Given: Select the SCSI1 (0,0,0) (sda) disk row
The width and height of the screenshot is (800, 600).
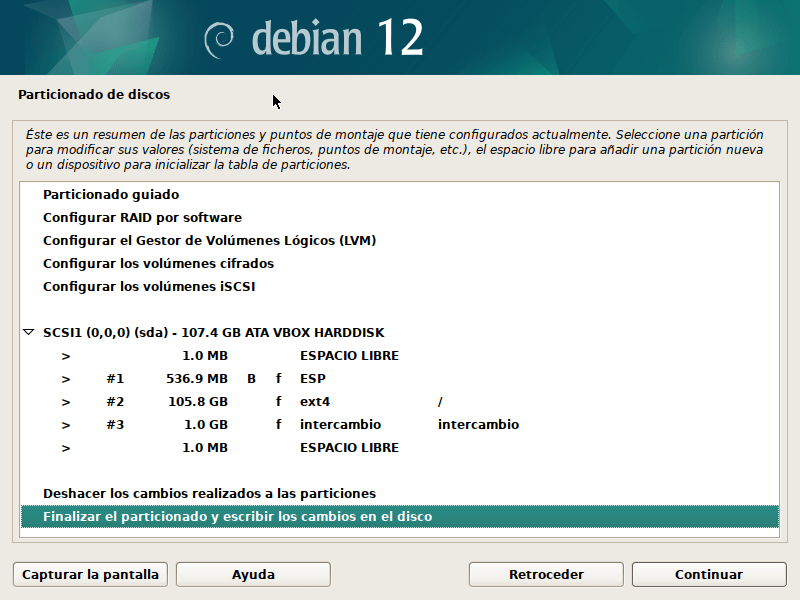Looking at the screenshot, I should point(399,332).
